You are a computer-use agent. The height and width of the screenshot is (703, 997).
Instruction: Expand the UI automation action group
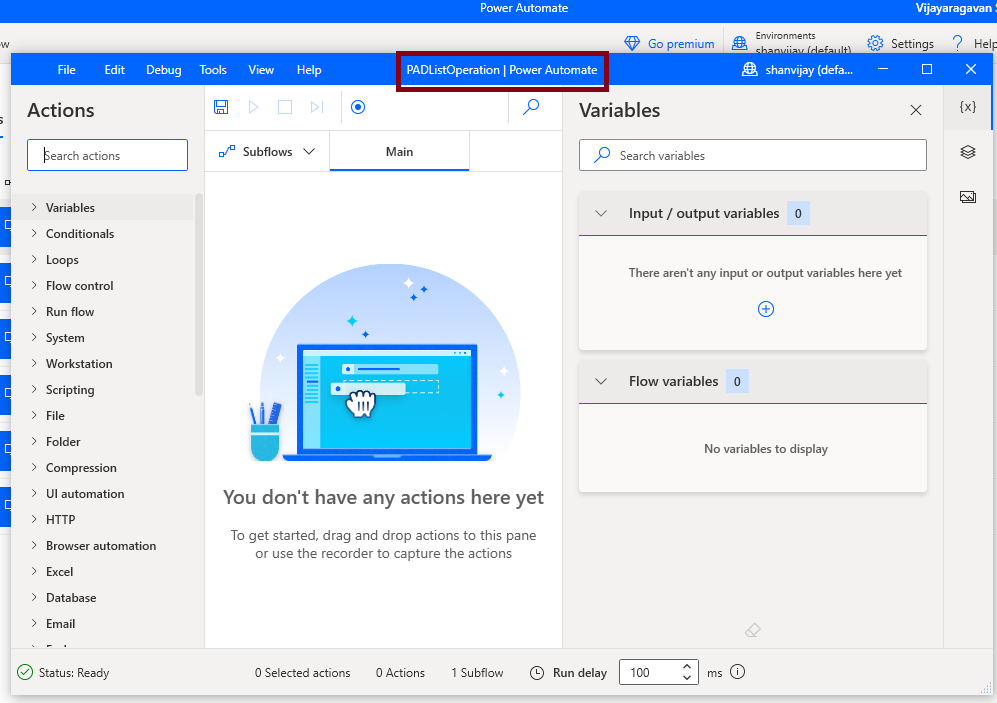click(x=34, y=493)
